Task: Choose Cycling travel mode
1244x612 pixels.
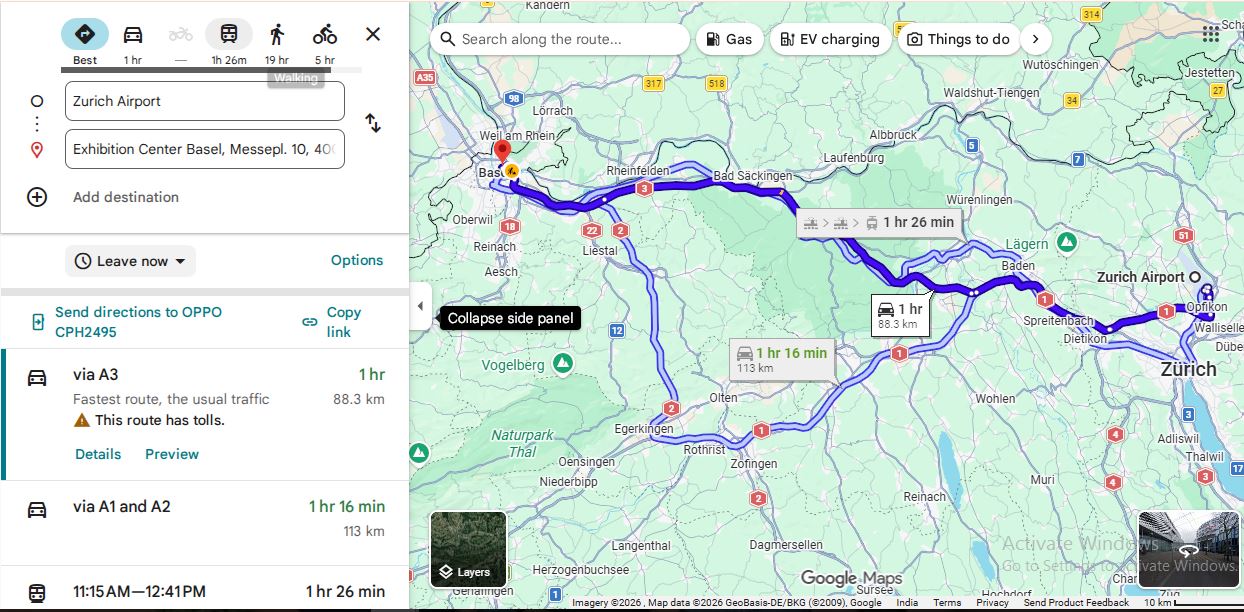Action: (x=325, y=34)
